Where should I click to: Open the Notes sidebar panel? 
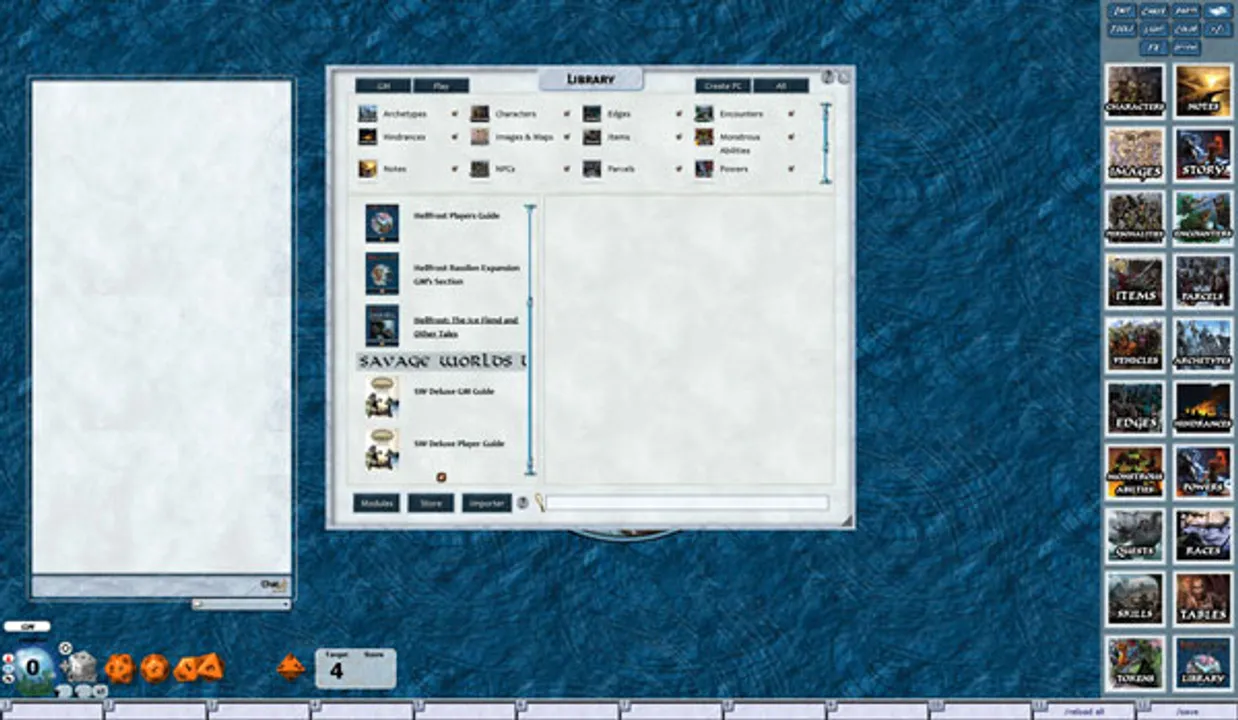click(x=1203, y=90)
